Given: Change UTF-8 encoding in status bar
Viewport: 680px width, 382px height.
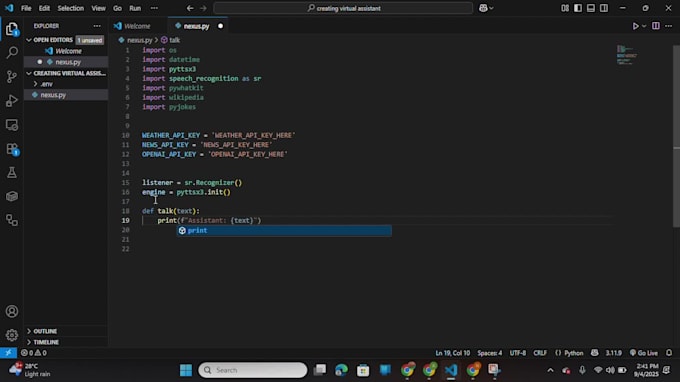Looking at the screenshot, I should point(518,353).
